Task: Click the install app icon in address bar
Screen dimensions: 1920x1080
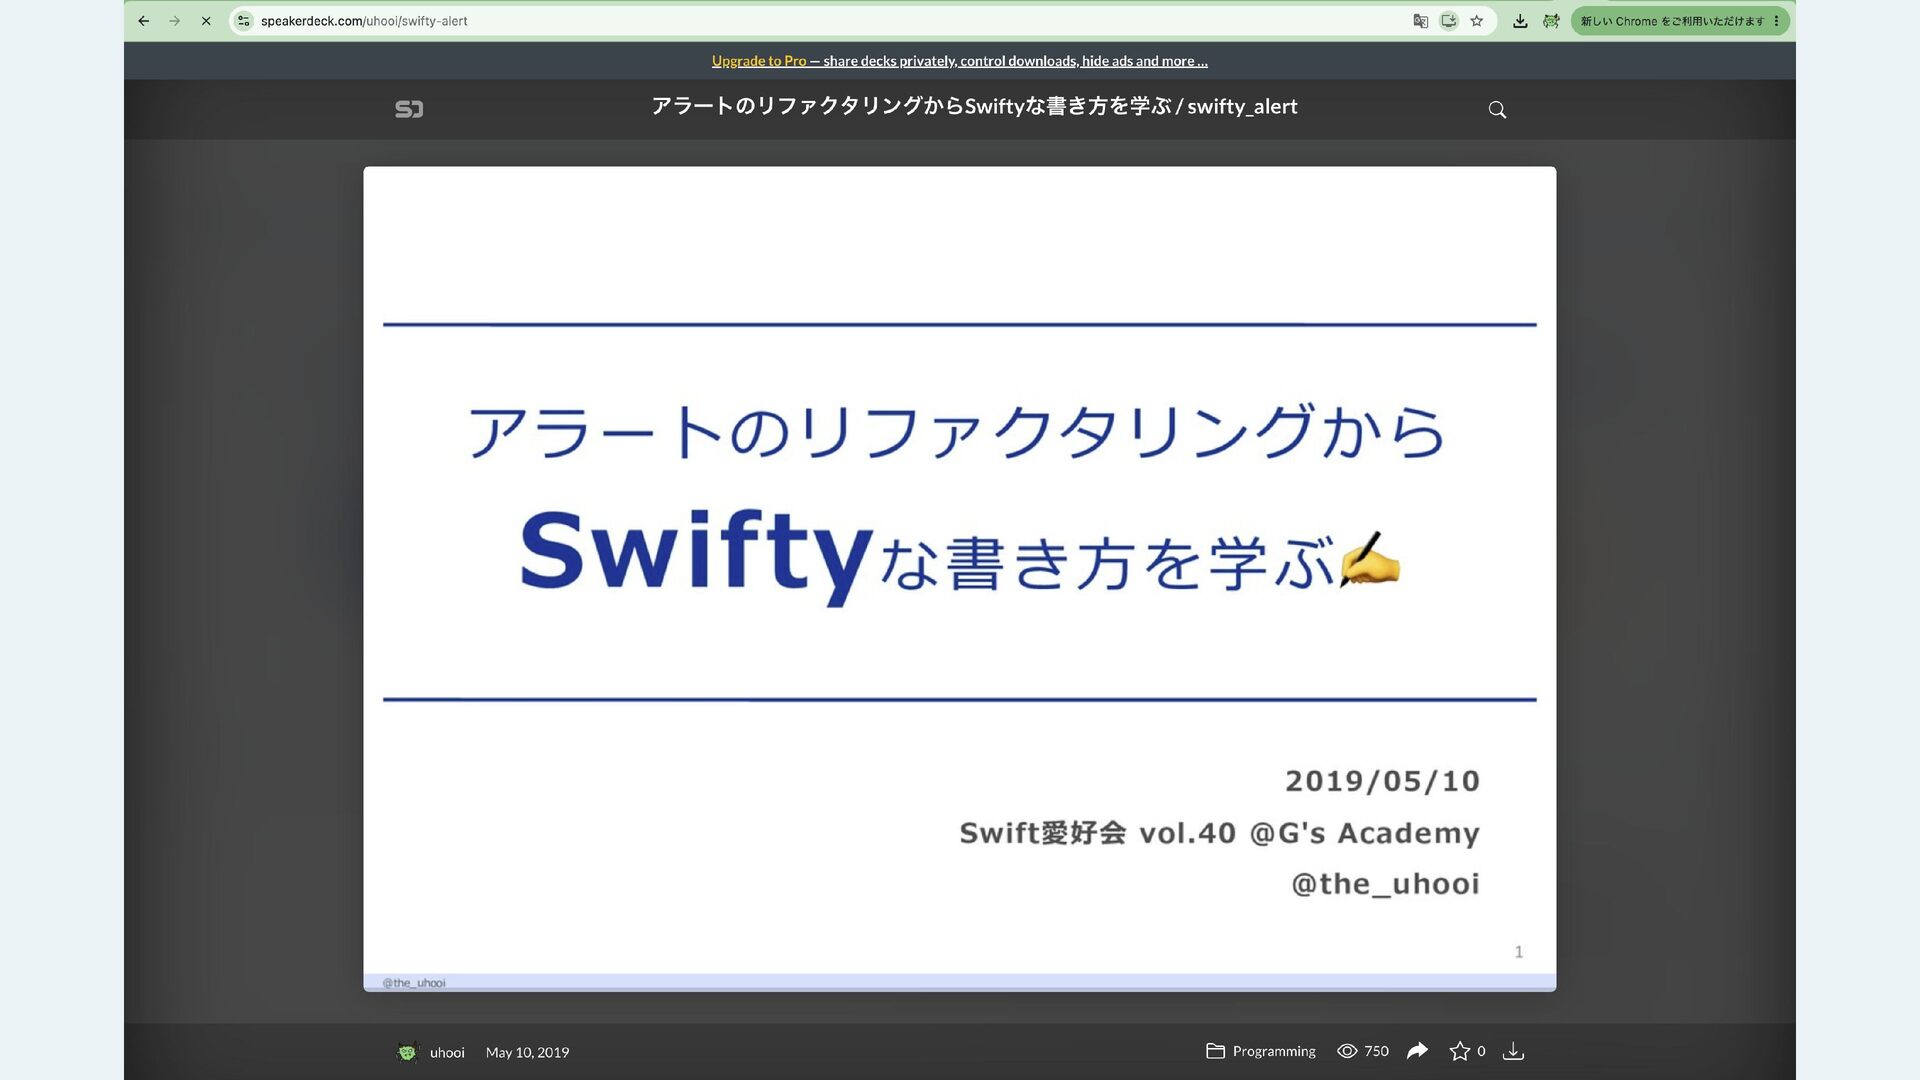Action: pos(1448,21)
